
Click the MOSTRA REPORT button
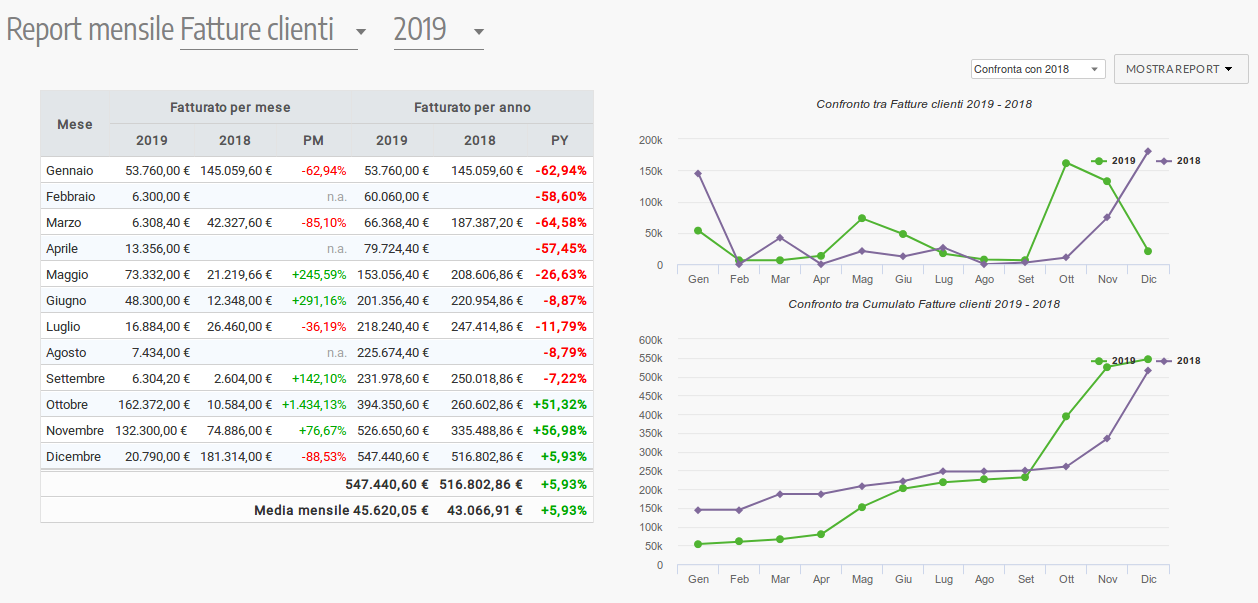coord(1180,69)
